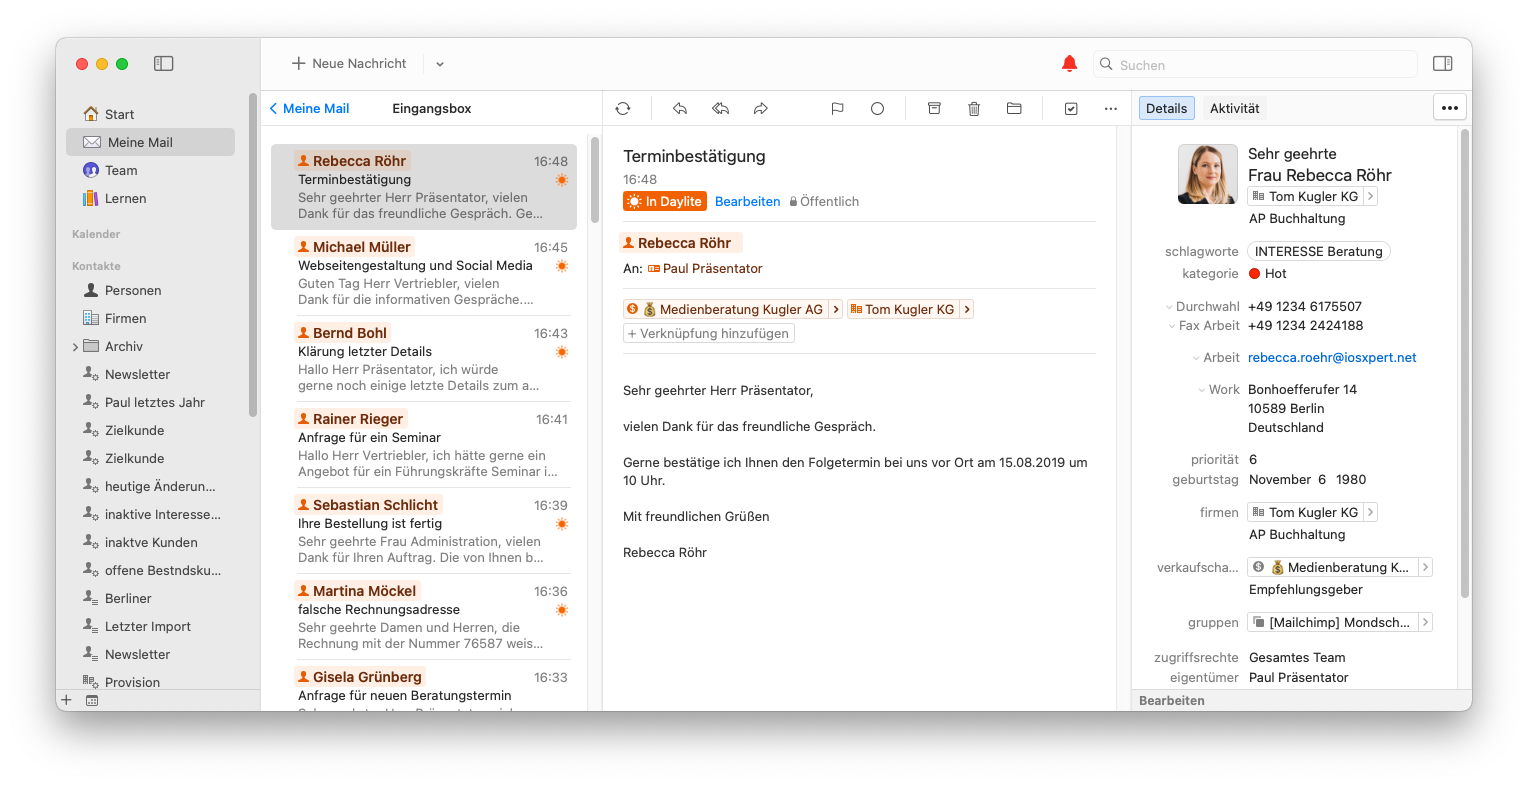Screen dimensions: 1528x785
Task: Open Medienberatung opportunity arrow in details
Action: pos(1426,567)
